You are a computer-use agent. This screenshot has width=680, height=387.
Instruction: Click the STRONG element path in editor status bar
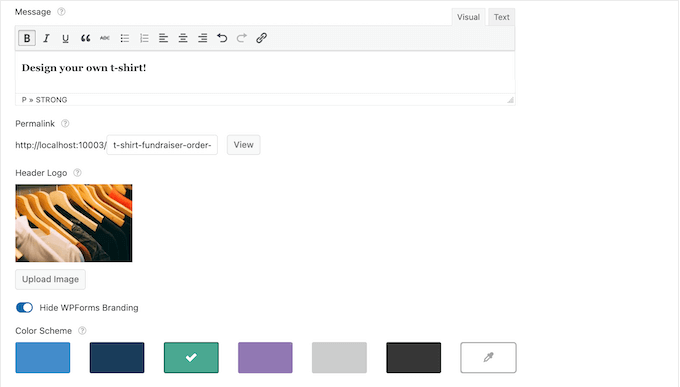click(x=51, y=100)
